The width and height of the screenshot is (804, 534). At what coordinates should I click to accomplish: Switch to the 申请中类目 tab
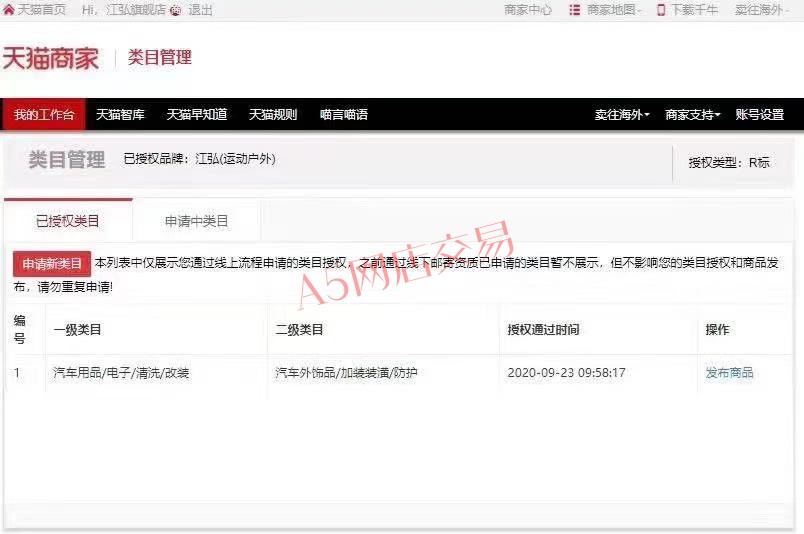[196, 221]
